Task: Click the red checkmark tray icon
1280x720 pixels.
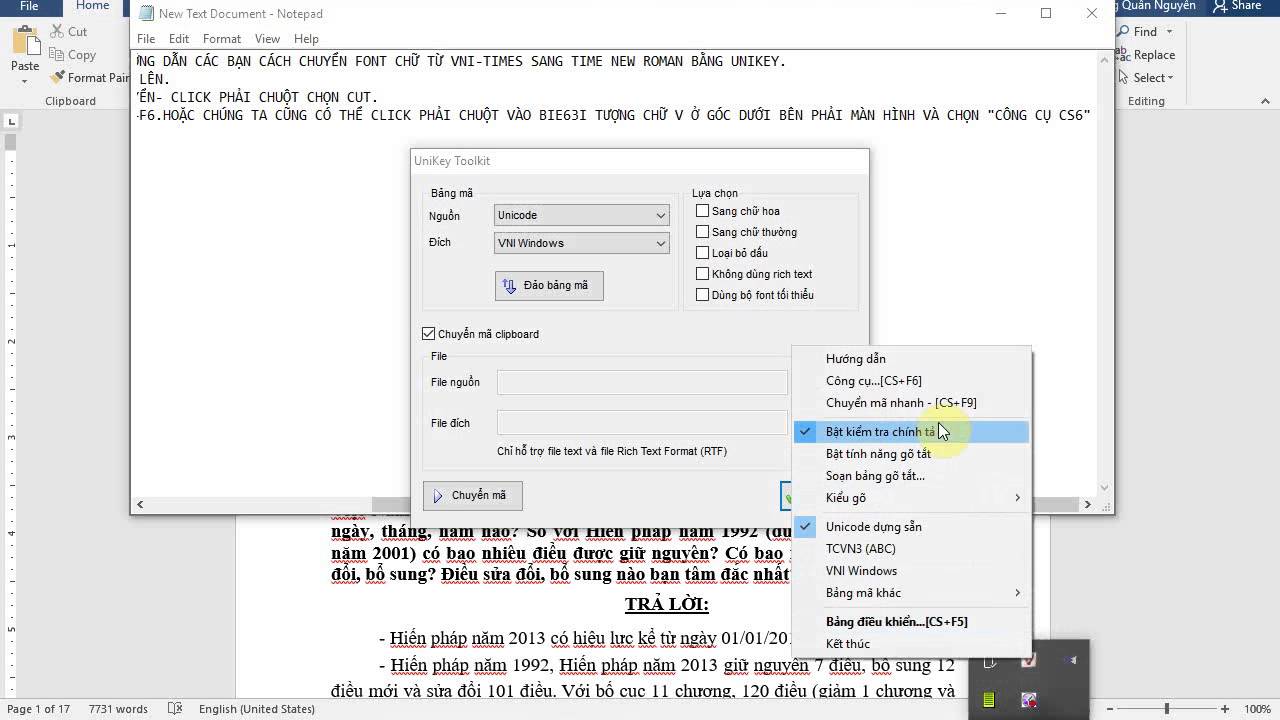Action: (1029, 661)
